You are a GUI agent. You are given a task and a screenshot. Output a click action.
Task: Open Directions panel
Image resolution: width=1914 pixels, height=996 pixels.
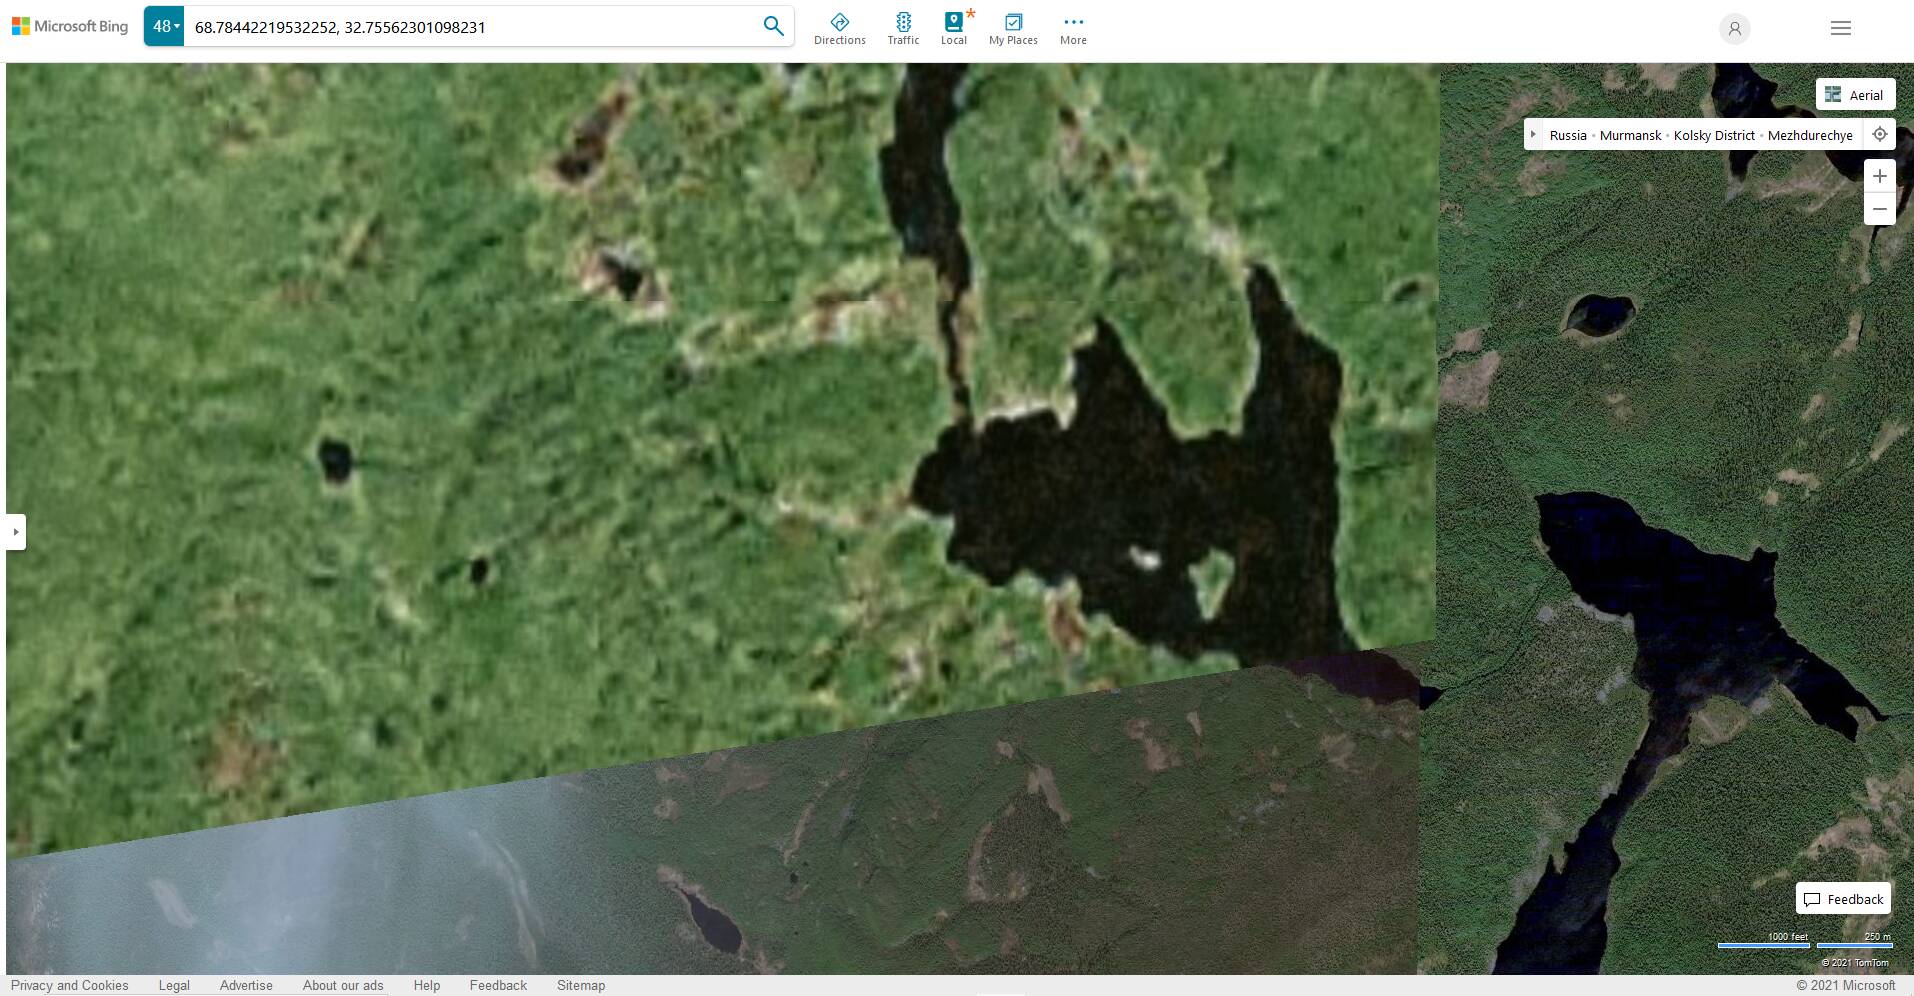839,28
